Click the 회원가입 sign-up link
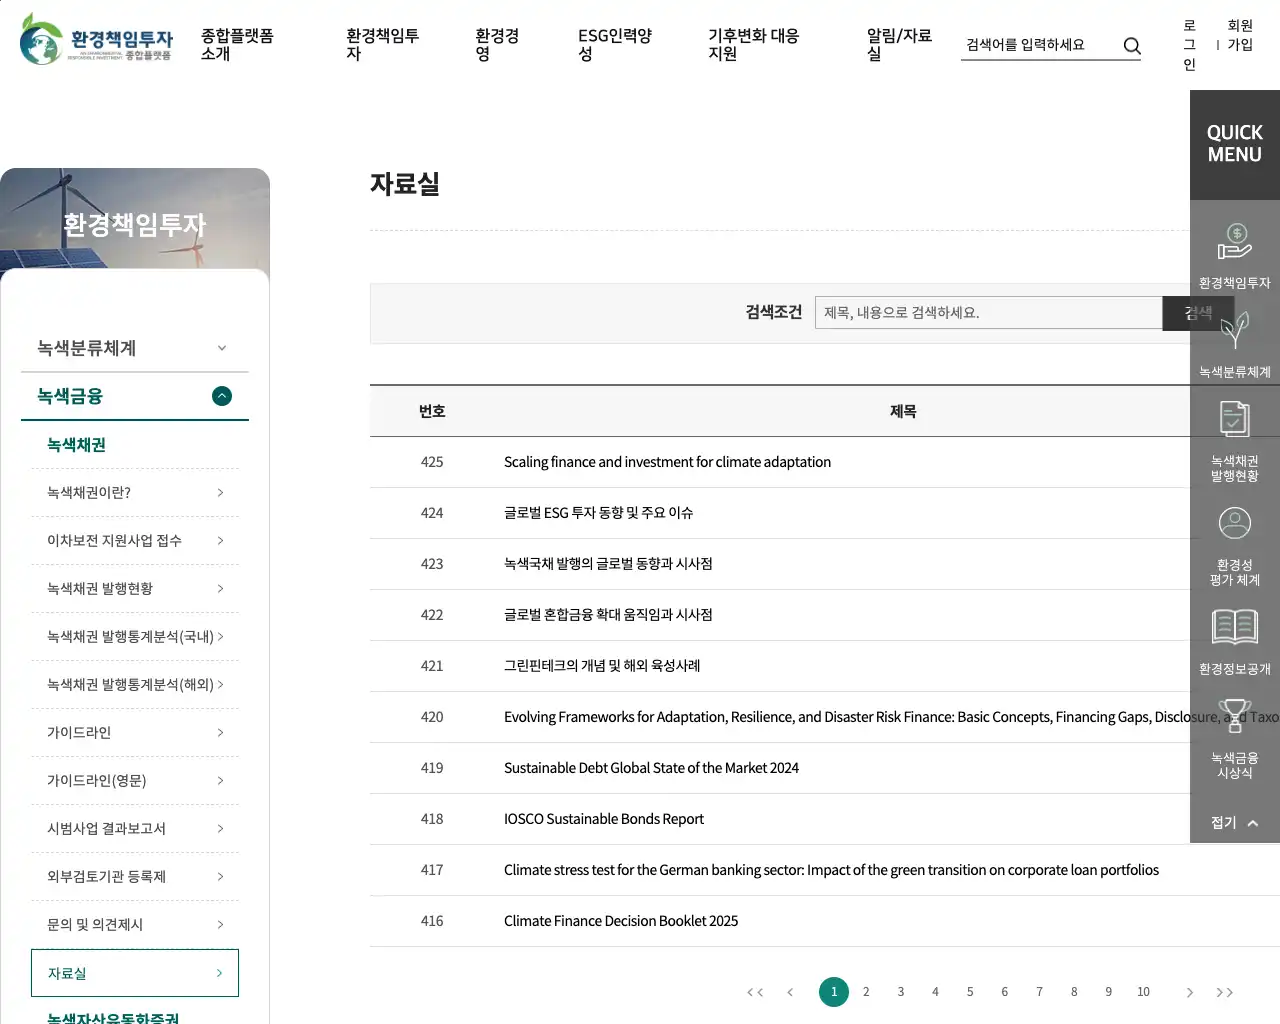Viewport: 1280px width, 1024px height. coord(1240,35)
